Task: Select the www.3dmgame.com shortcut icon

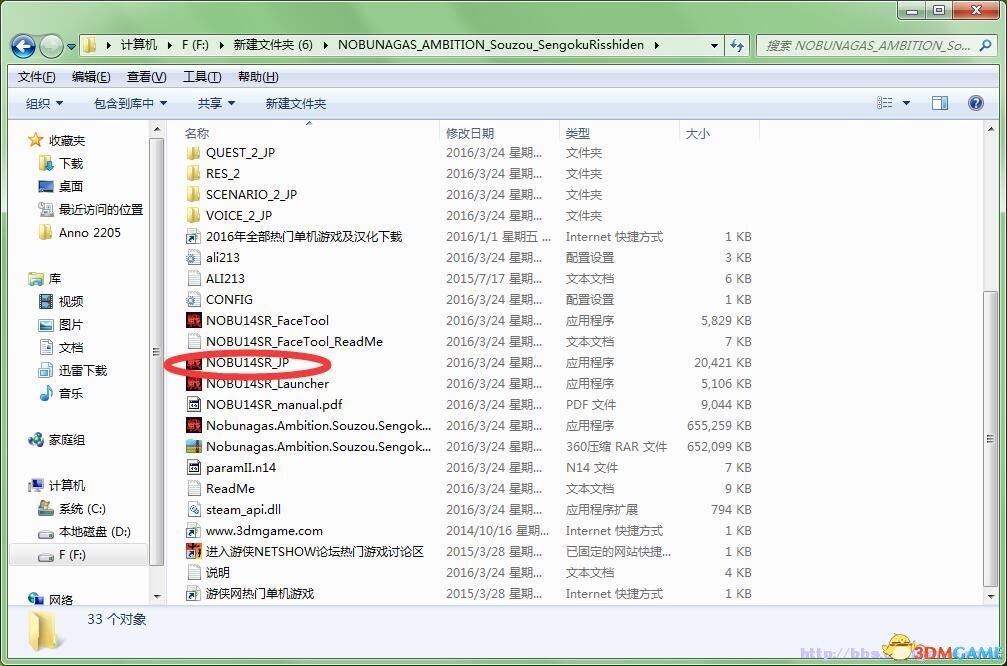Action: click(193, 530)
